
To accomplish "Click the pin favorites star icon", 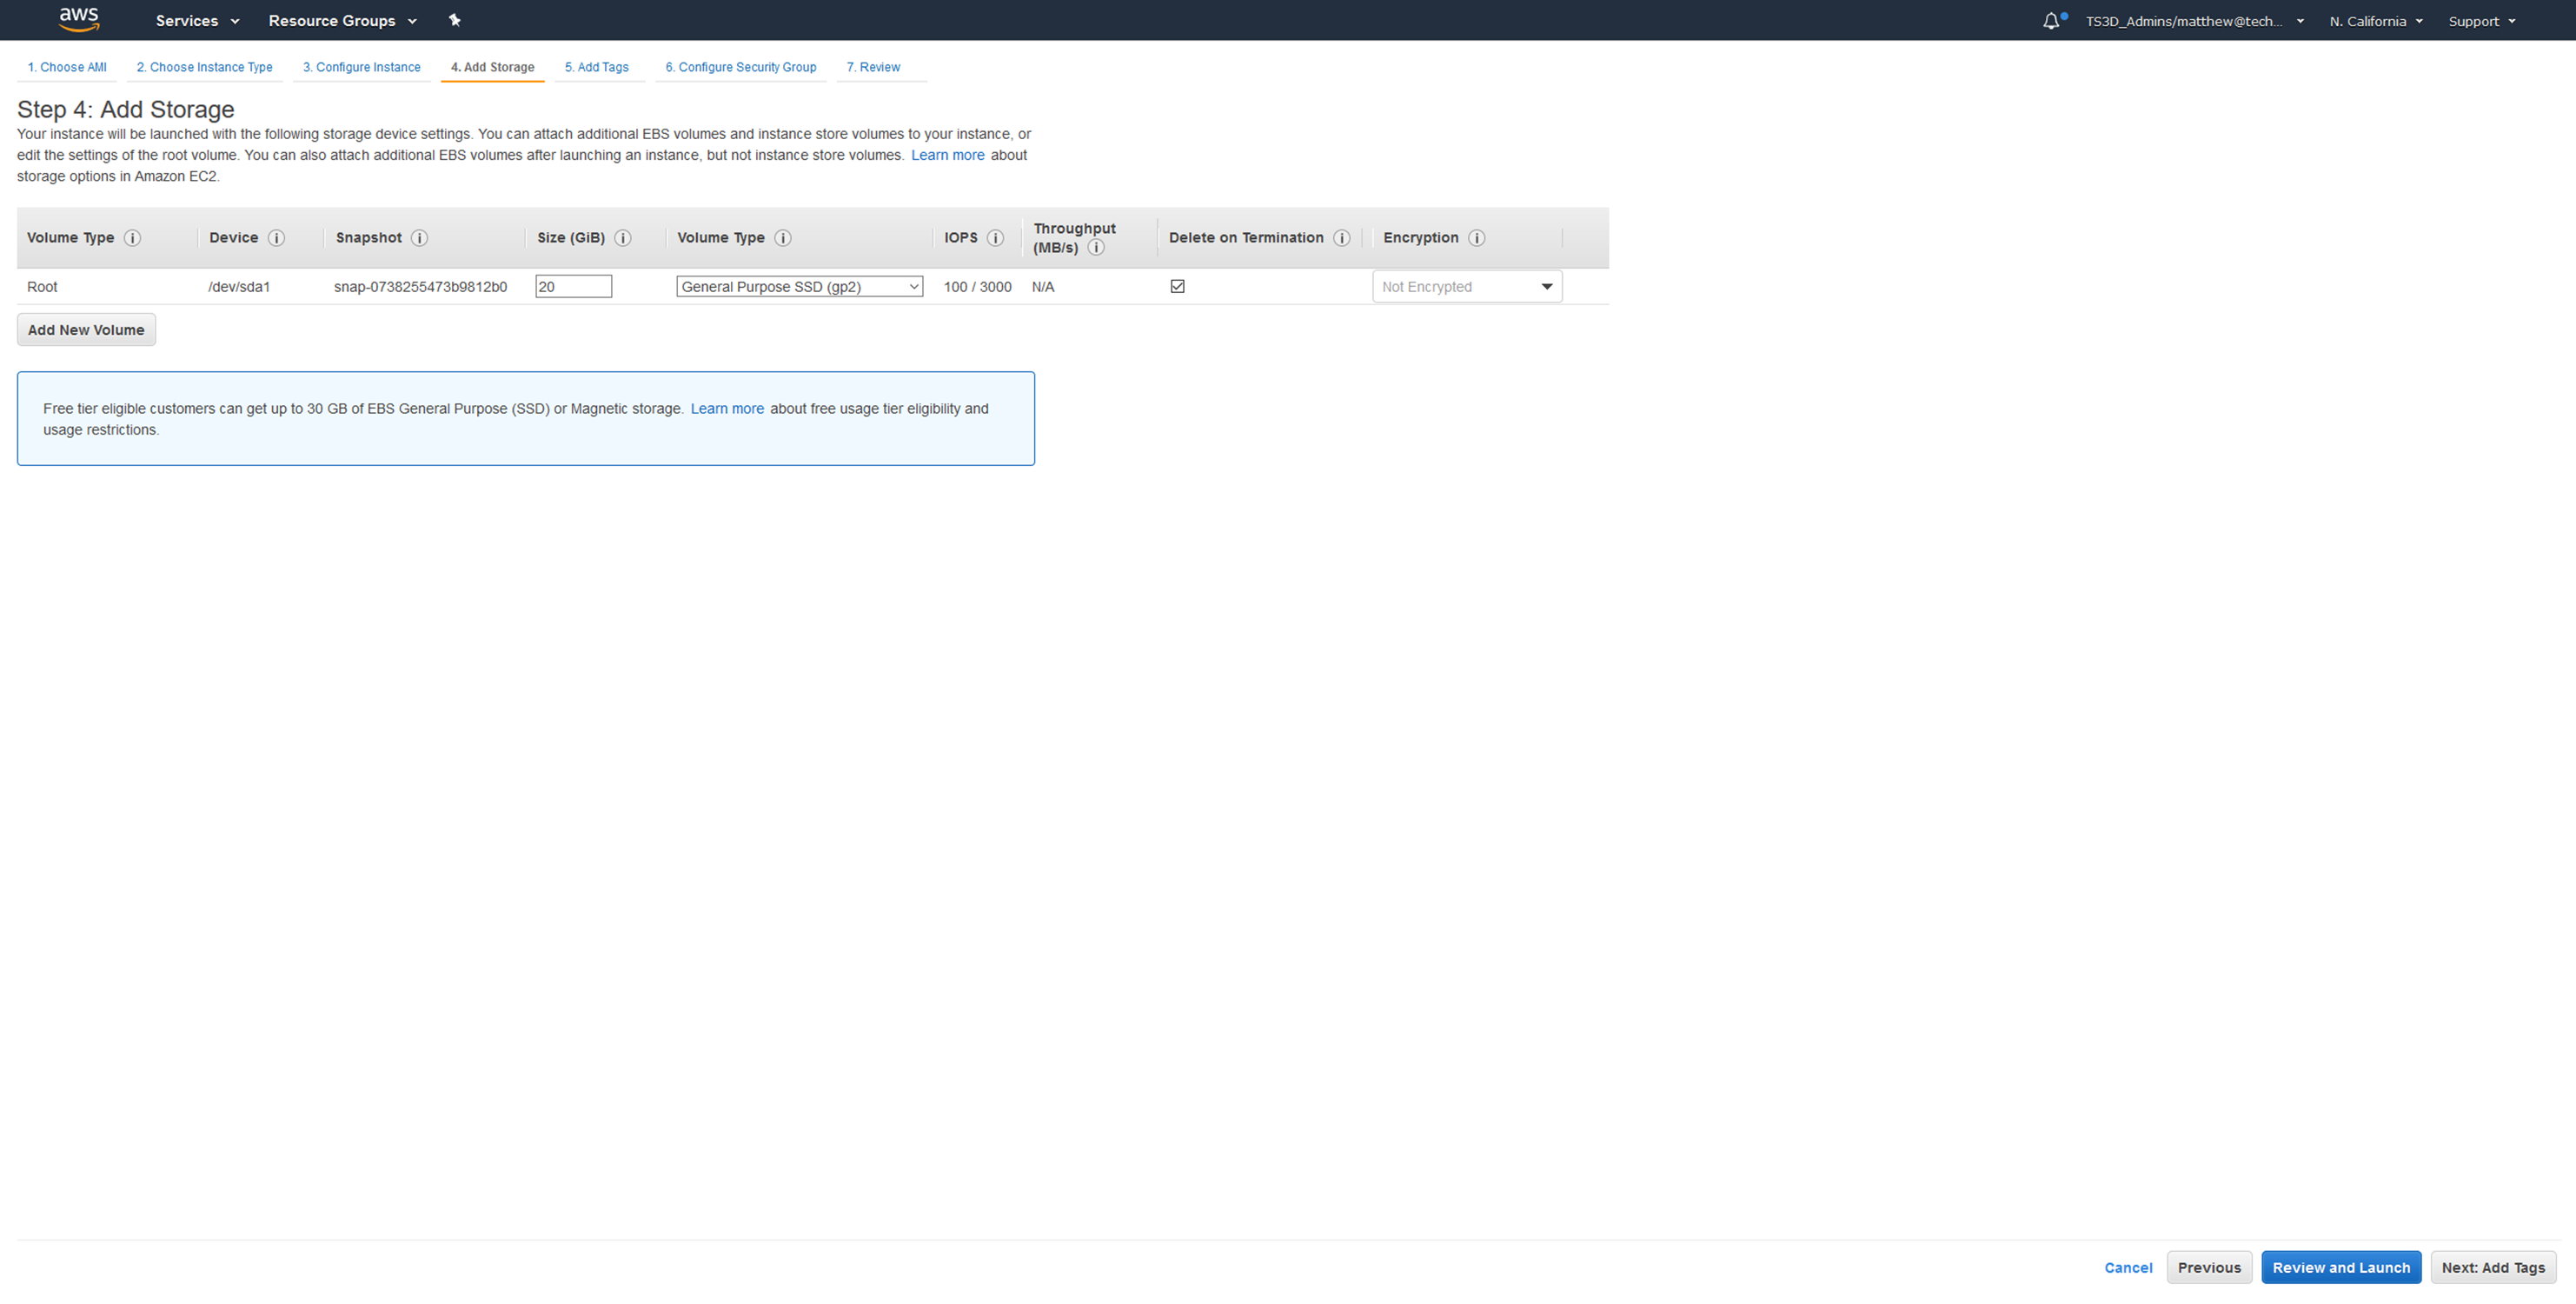I will click(455, 20).
